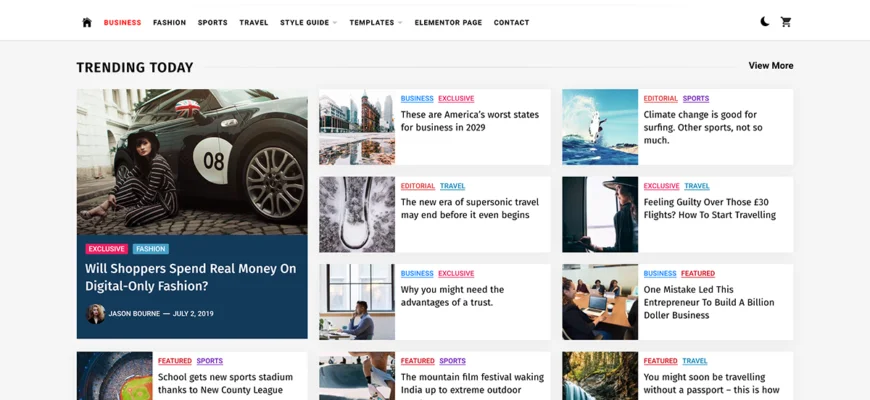
Task: Select Sports in the navigation bar
Action: (x=212, y=22)
